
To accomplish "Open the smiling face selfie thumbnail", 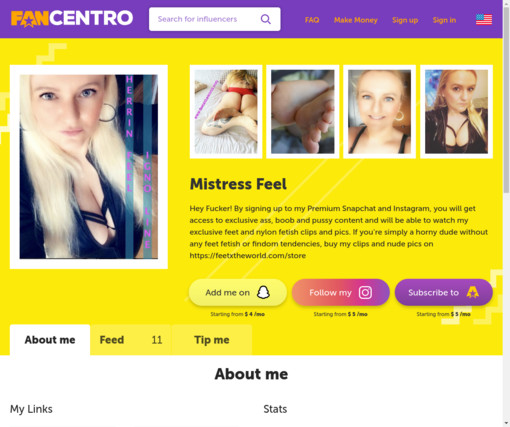I will (379, 112).
